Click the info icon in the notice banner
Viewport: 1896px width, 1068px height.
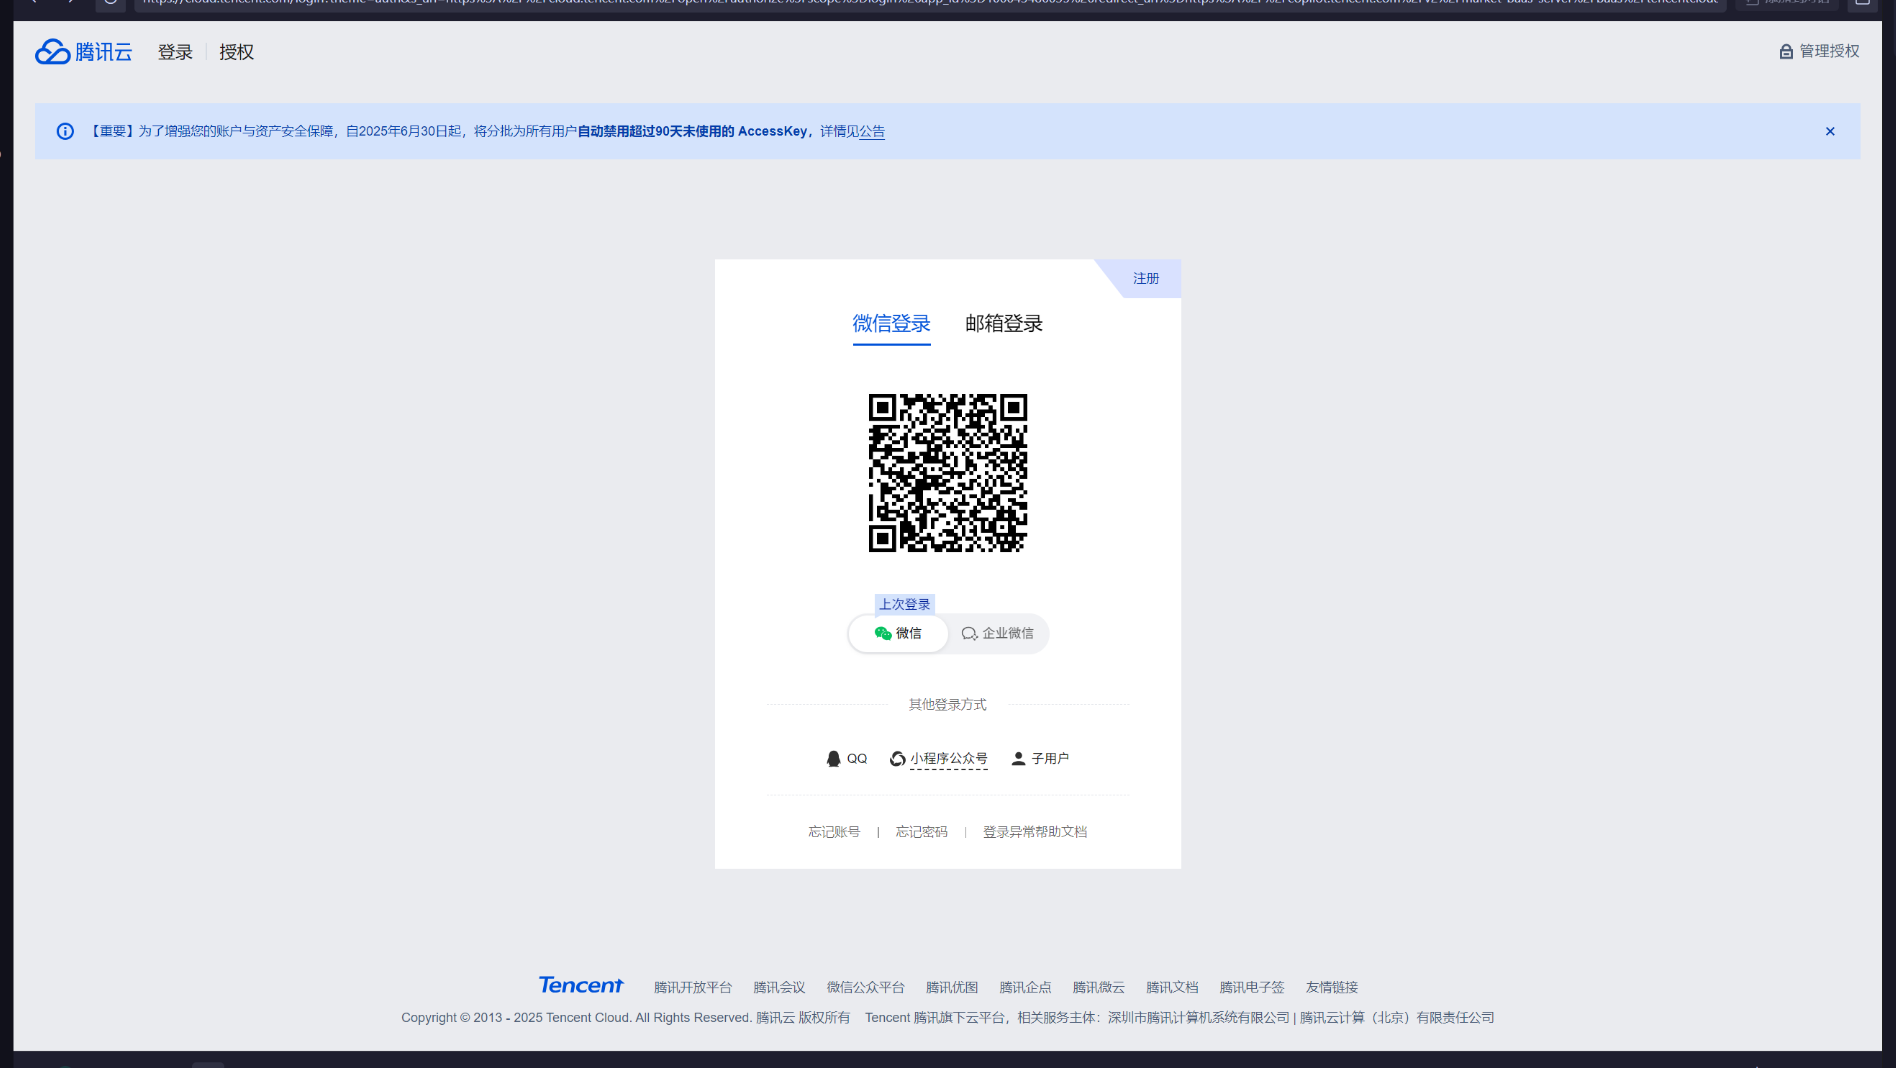pyautogui.click(x=65, y=131)
